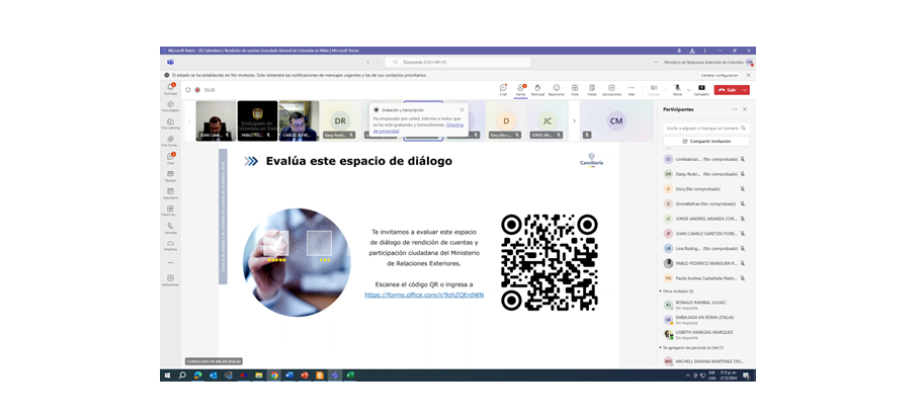Open the Windows Start menu
Screen dimensions: 920x420
pyautogui.click(x=167, y=375)
